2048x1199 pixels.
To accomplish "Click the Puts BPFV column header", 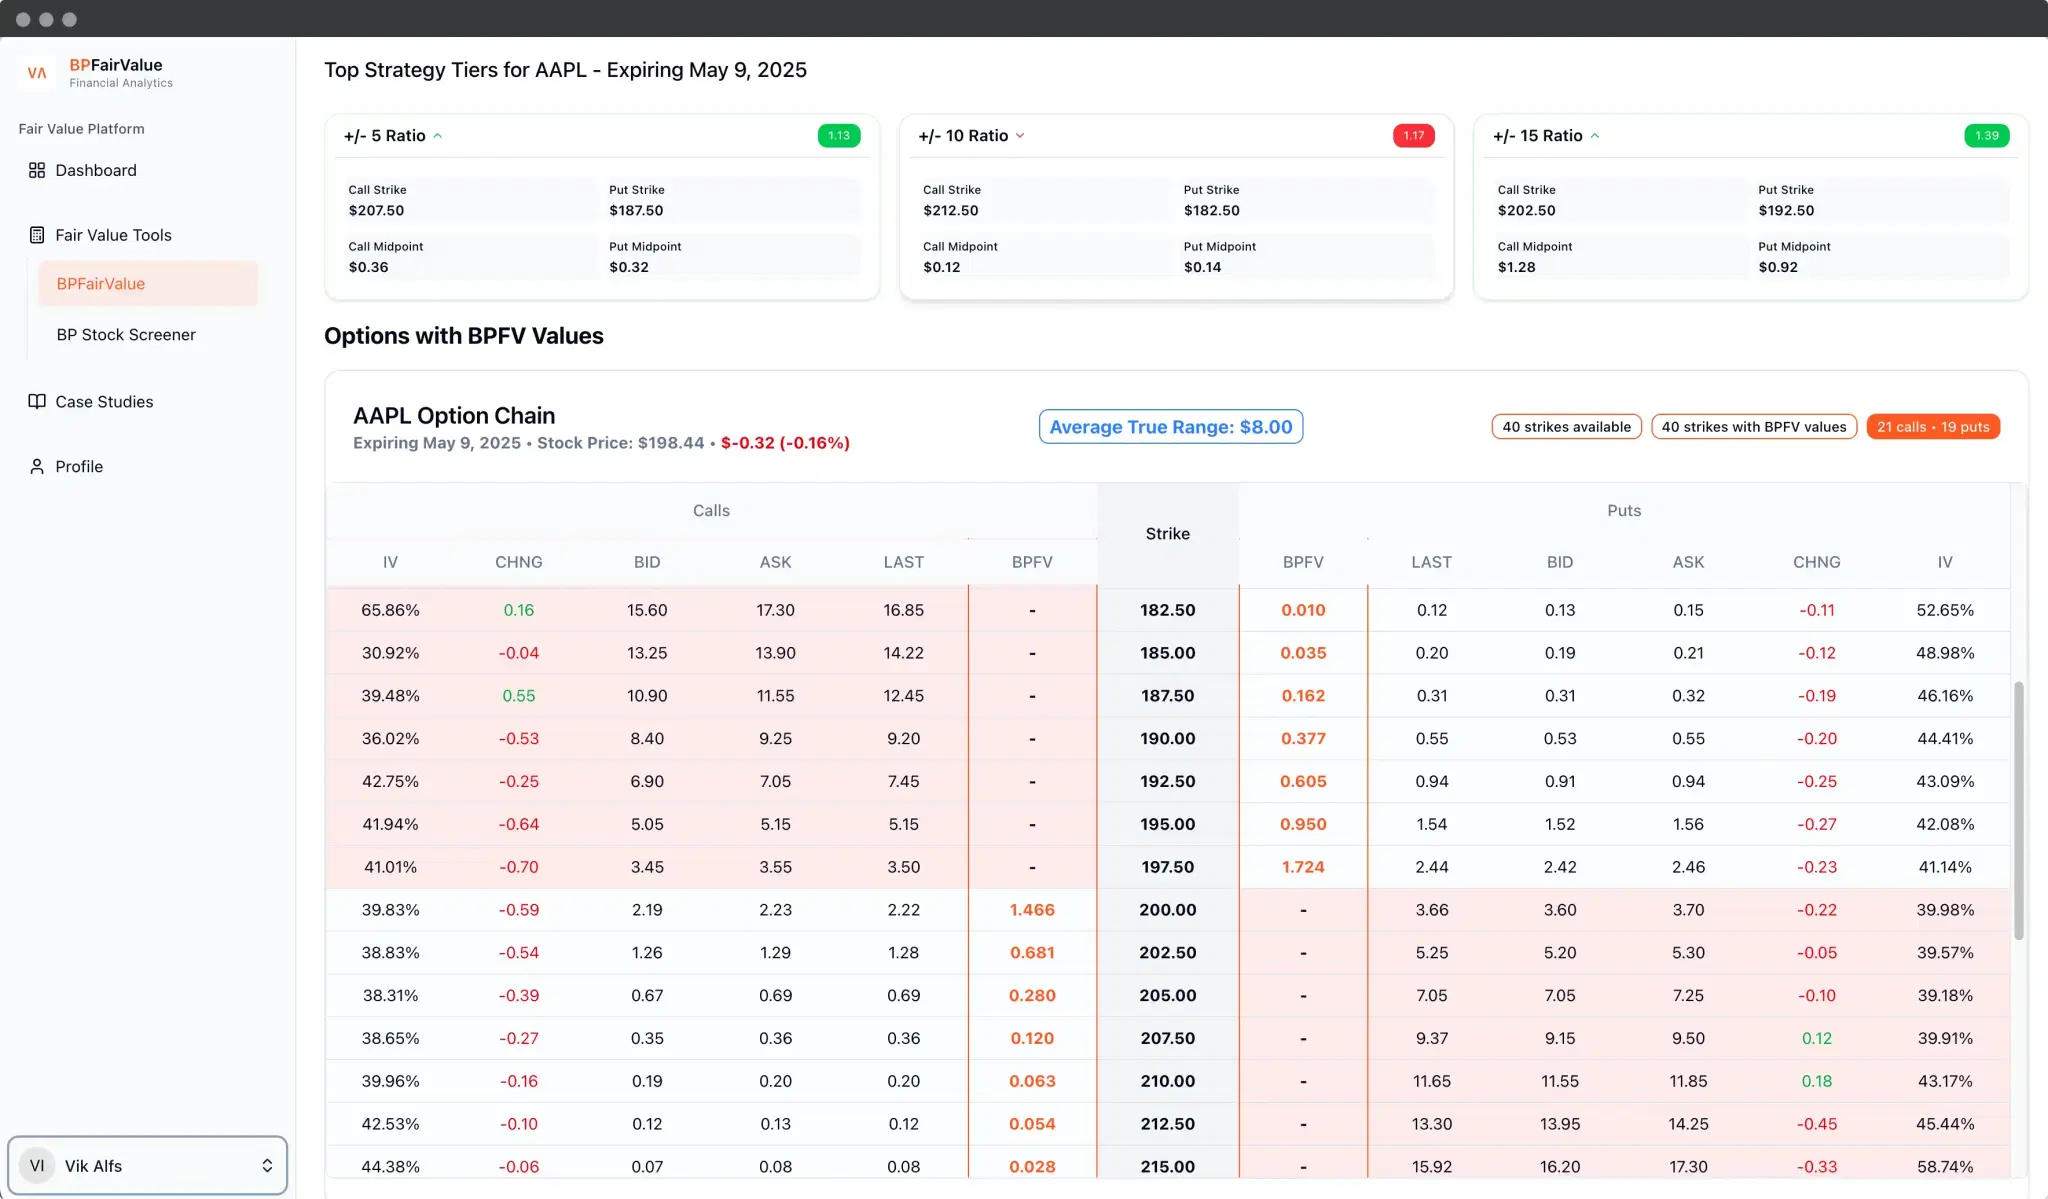I will tap(1303, 563).
